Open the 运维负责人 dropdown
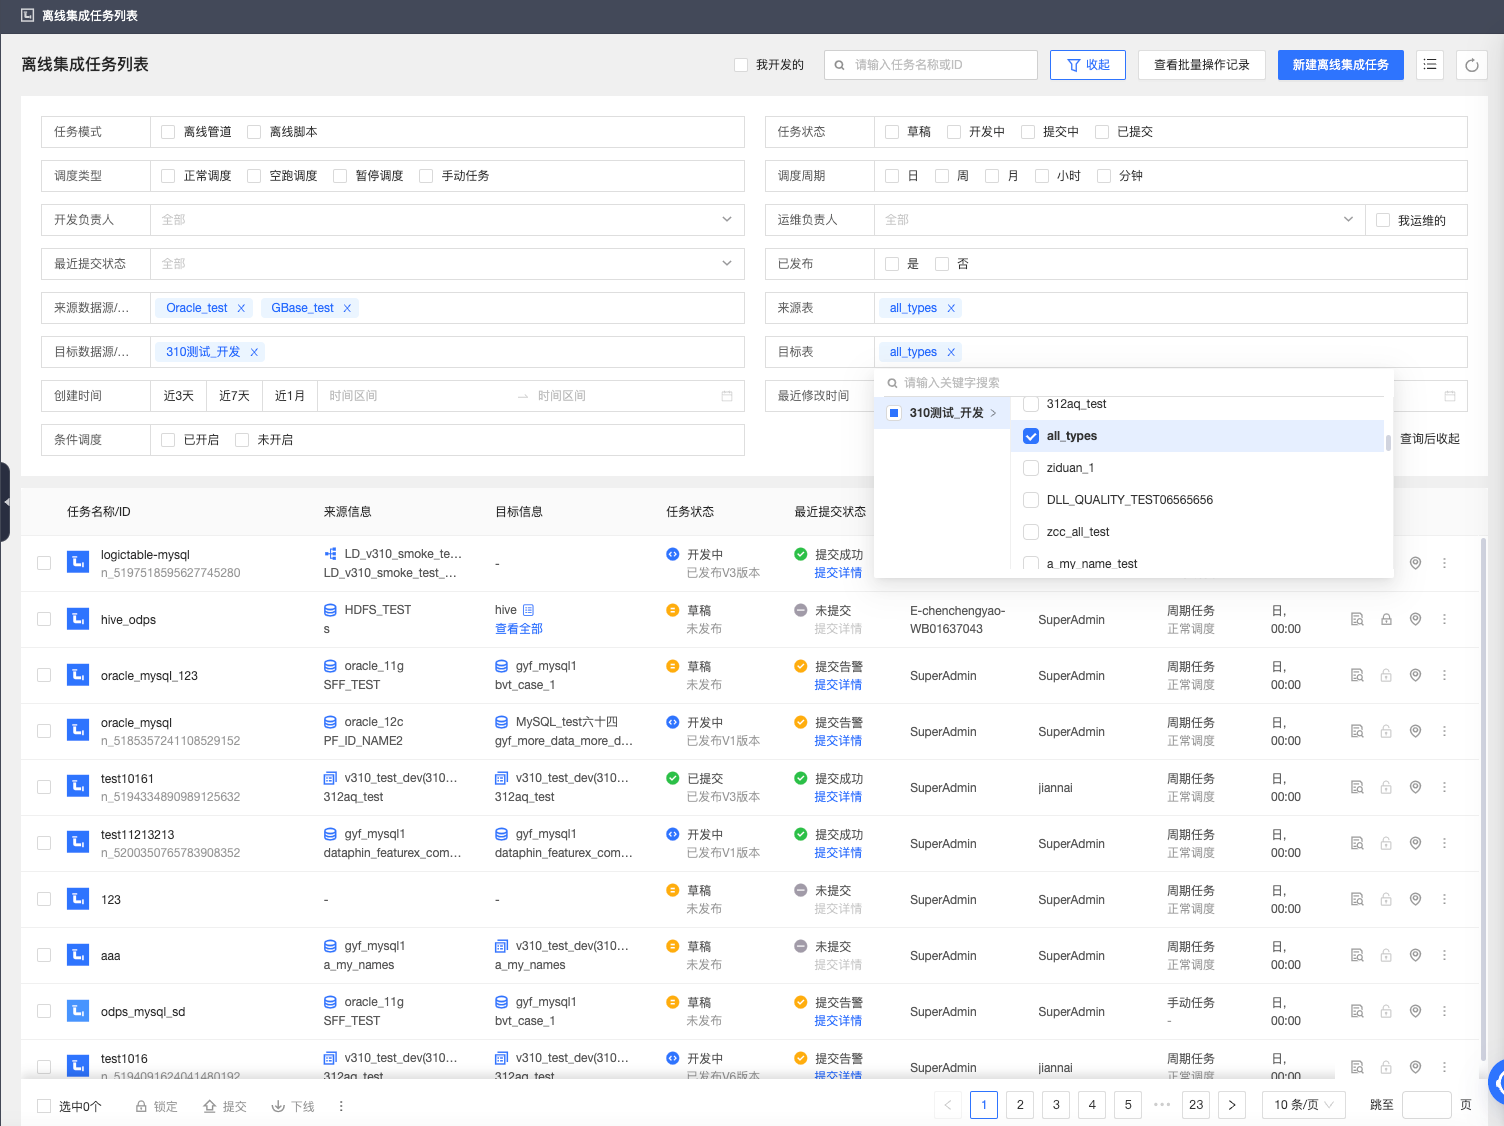1504x1126 pixels. (1120, 220)
